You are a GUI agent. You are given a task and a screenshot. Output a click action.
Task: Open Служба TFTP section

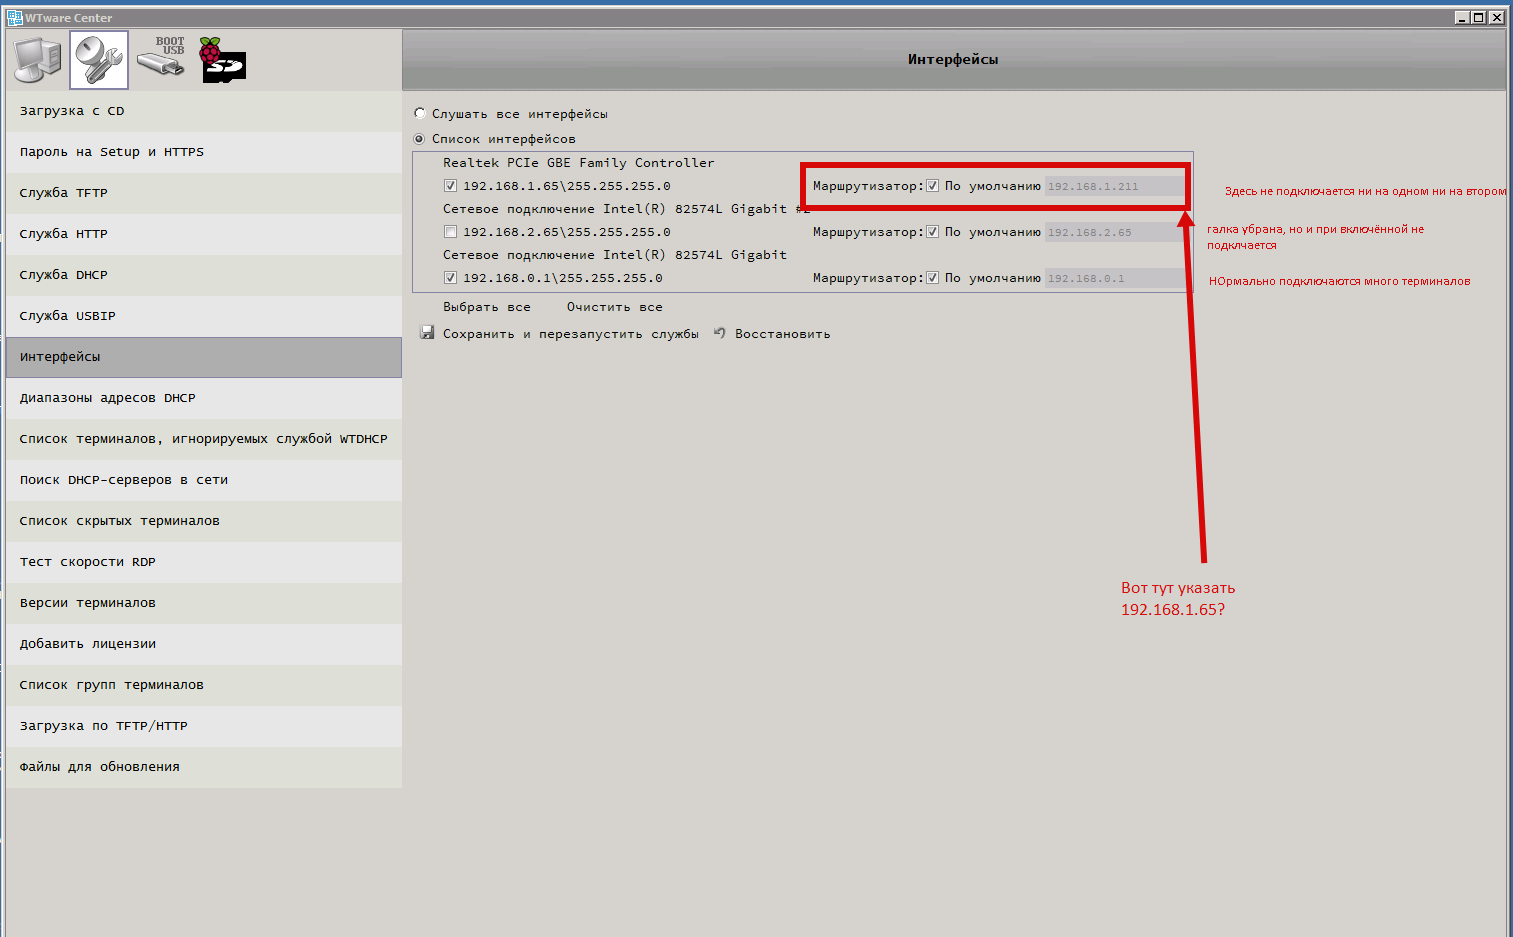coord(204,193)
